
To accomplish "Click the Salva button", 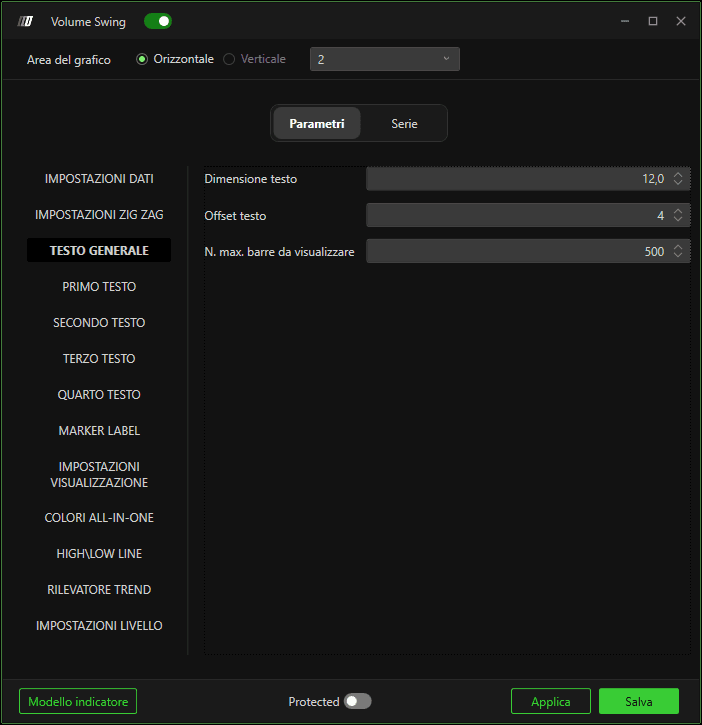I will [x=639, y=701].
